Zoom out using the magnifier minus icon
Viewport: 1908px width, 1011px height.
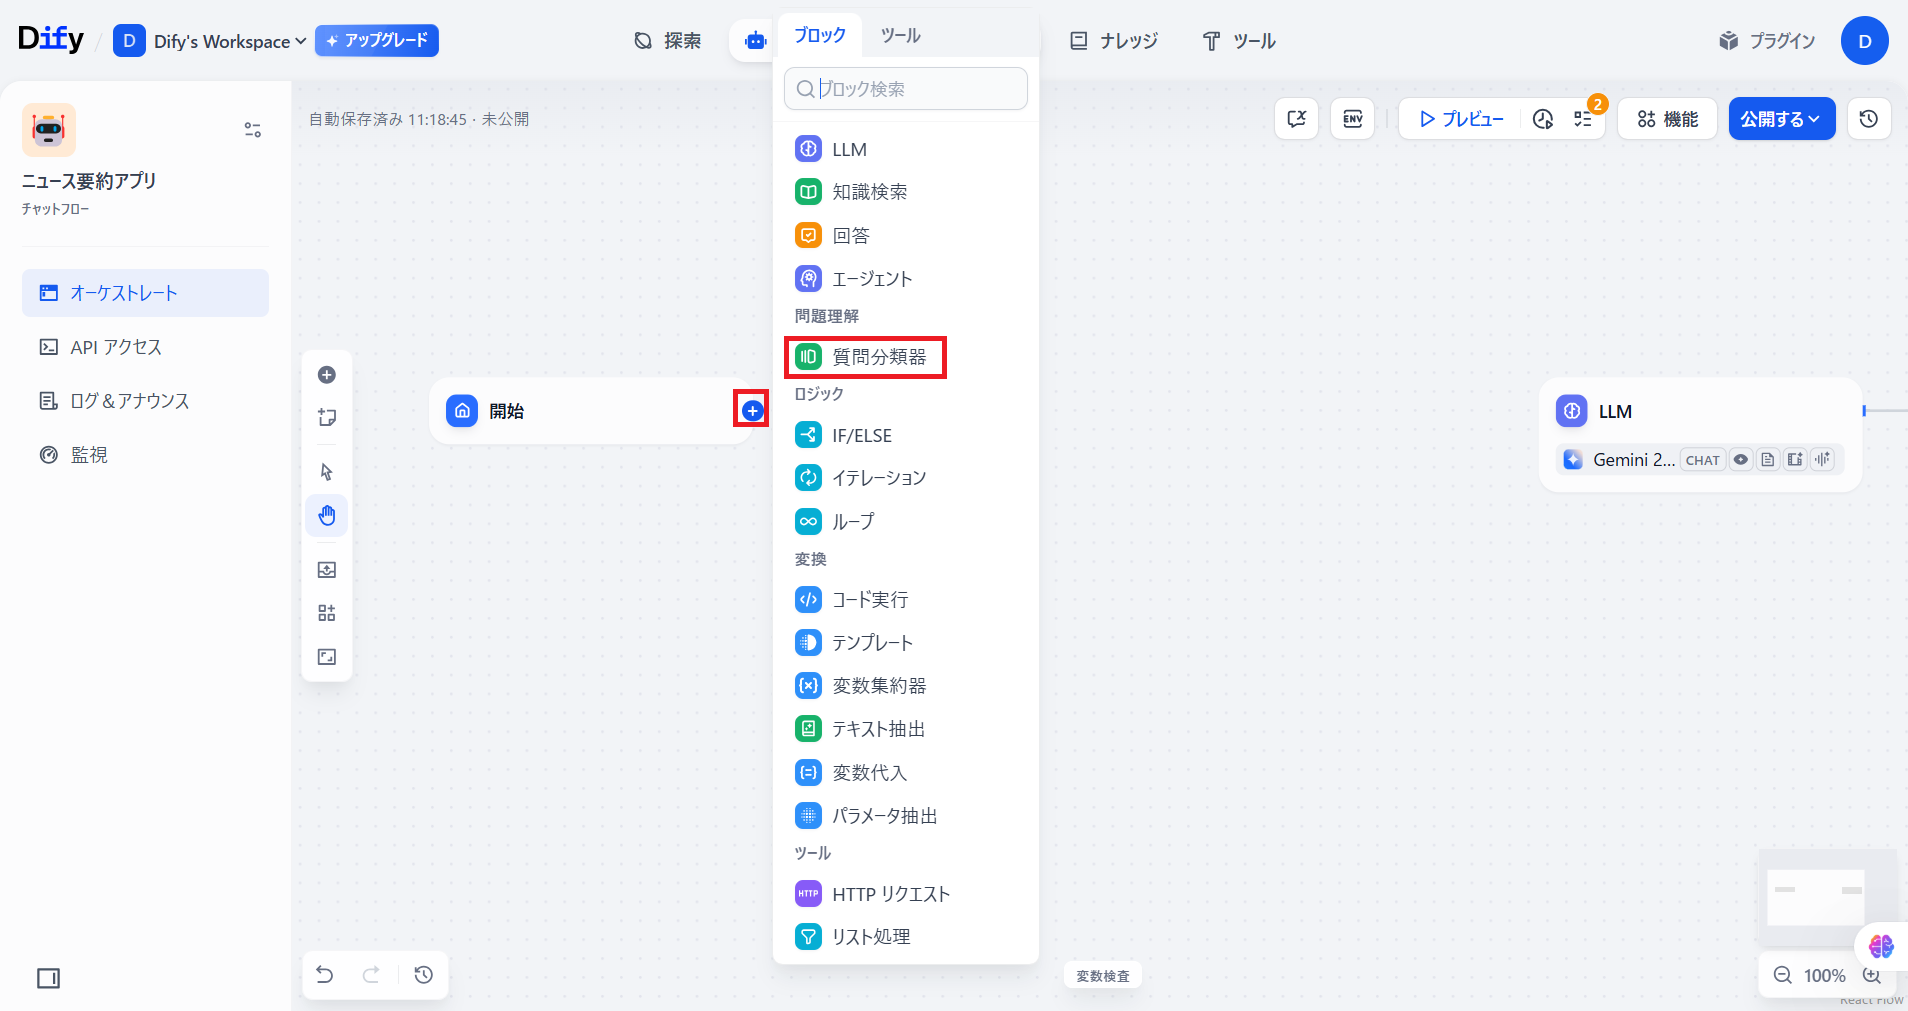tap(1782, 975)
